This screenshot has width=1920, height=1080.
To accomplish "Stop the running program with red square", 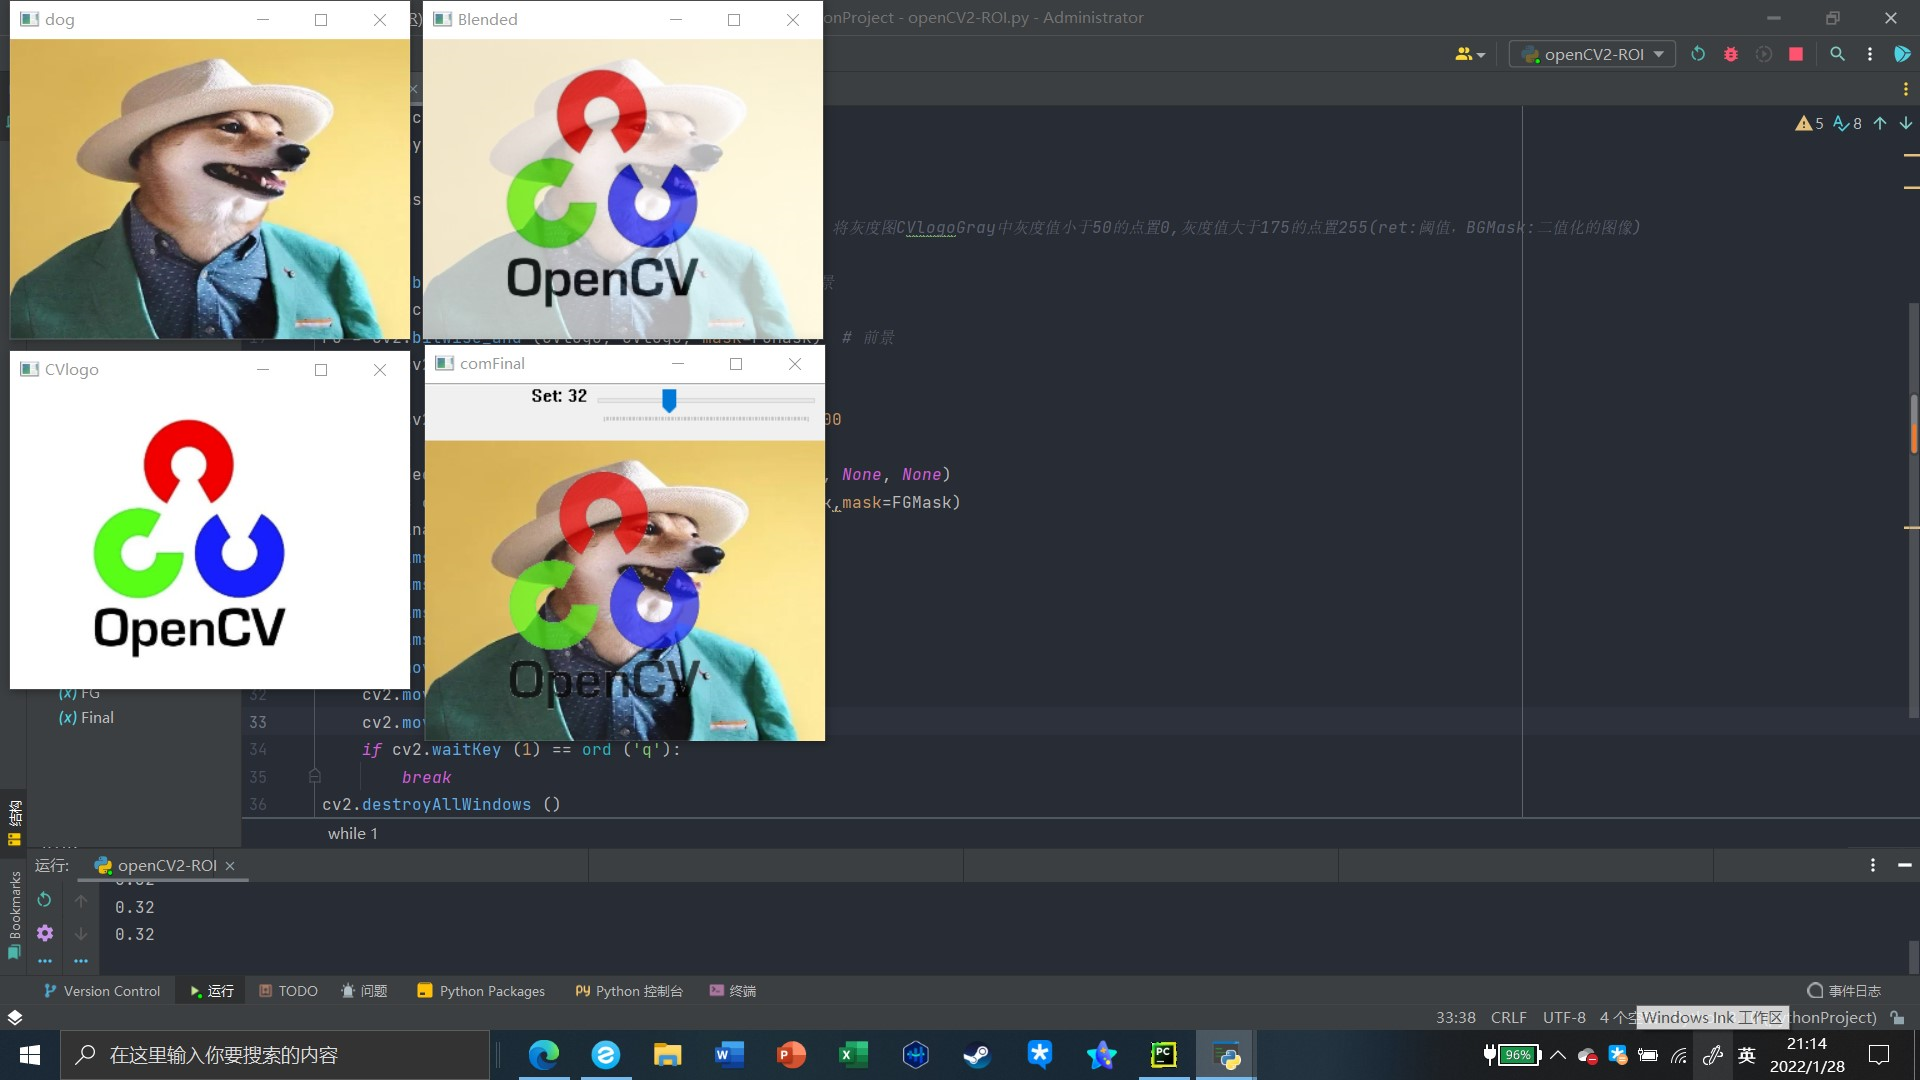I will [1796, 54].
